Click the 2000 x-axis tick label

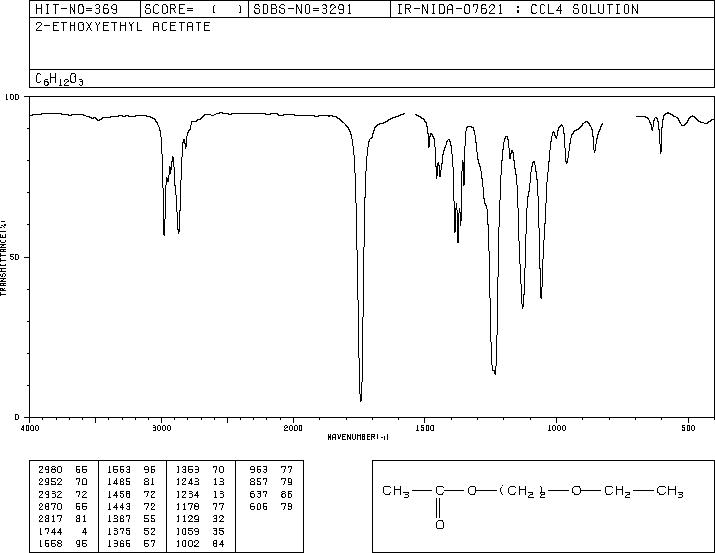(x=293, y=428)
